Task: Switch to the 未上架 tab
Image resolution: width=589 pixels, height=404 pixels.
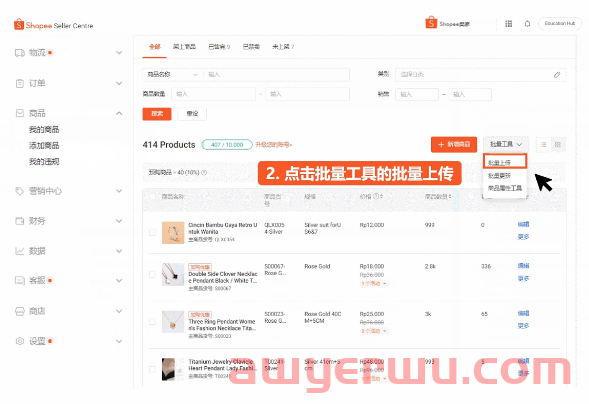Action: [283, 47]
